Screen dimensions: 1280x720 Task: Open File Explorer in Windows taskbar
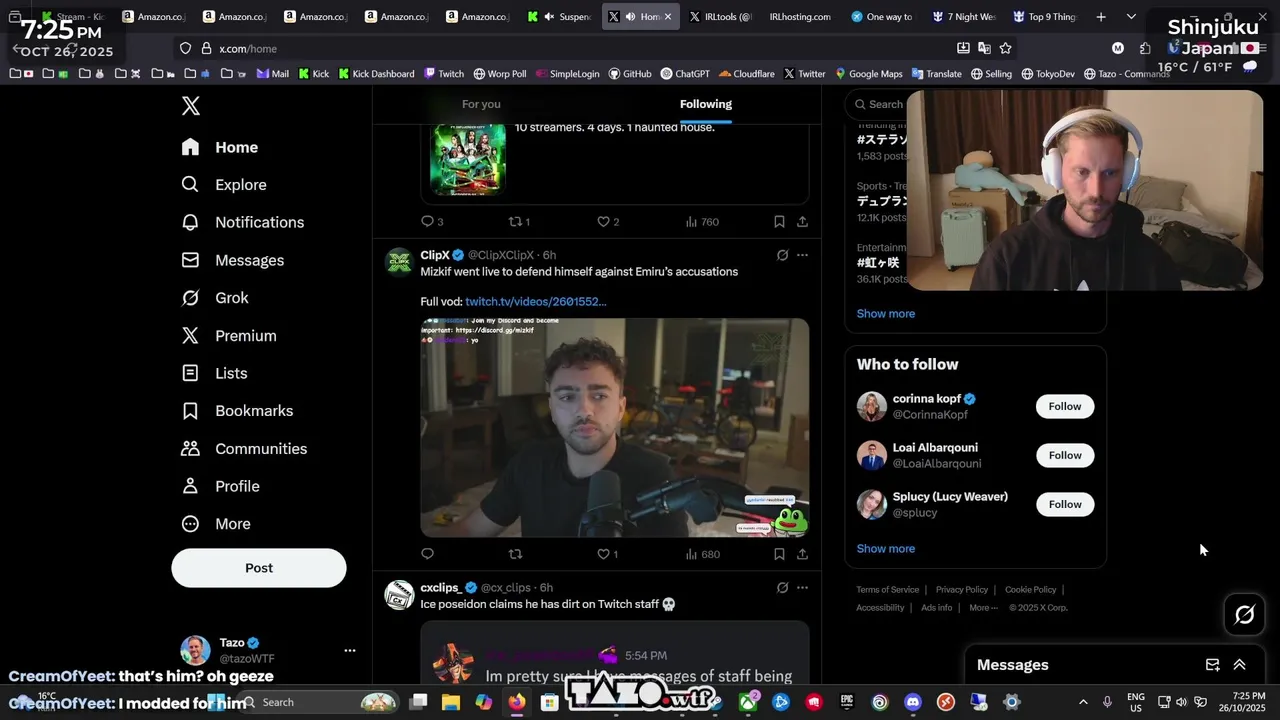pos(451,702)
